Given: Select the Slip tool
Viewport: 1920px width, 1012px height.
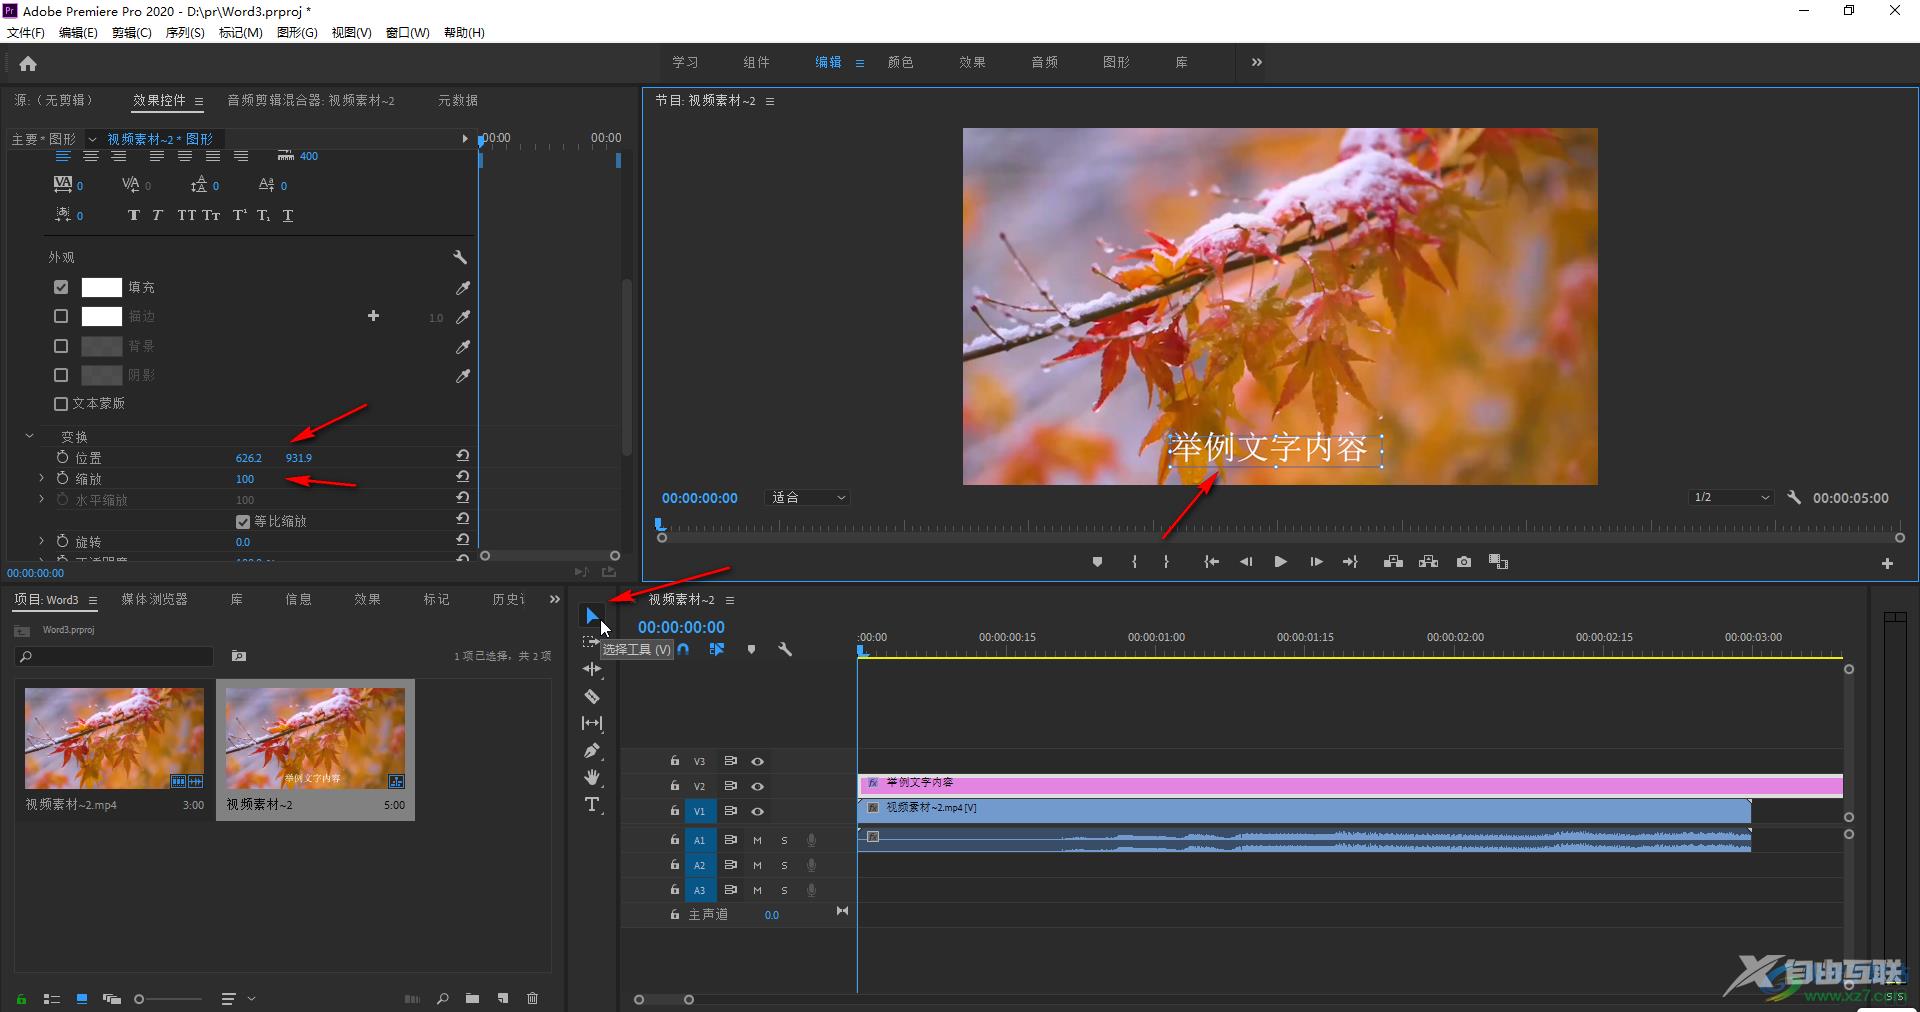Looking at the screenshot, I should [x=592, y=723].
